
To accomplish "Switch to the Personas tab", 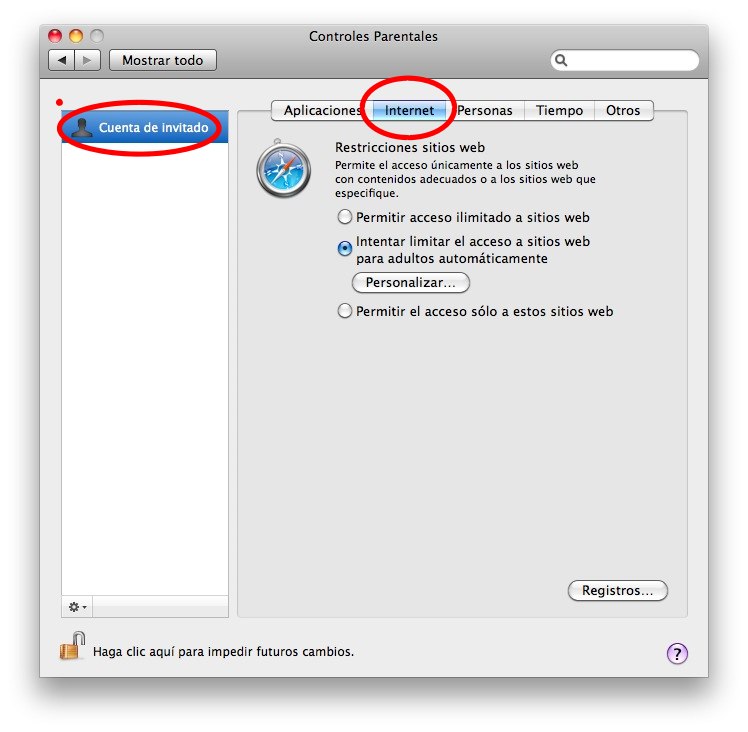I will click(x=485, y=110).
